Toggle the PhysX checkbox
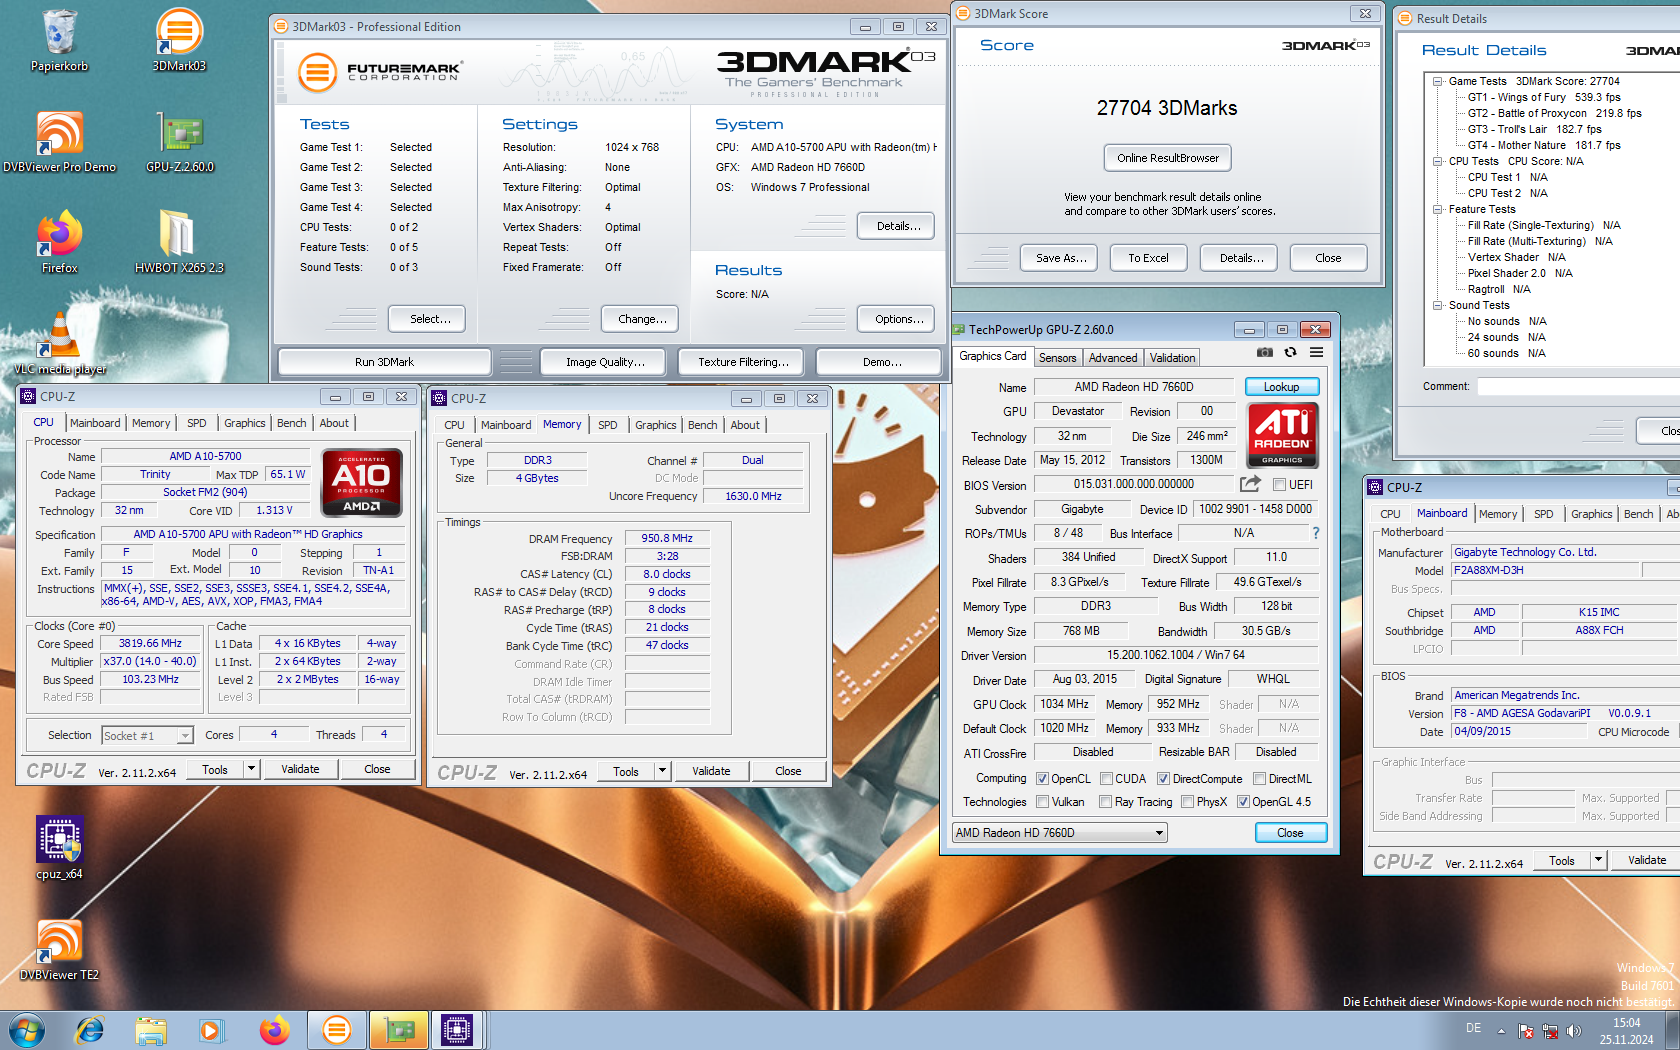This screenshot has width=1680, height=1050. (x=1188, y=802)
